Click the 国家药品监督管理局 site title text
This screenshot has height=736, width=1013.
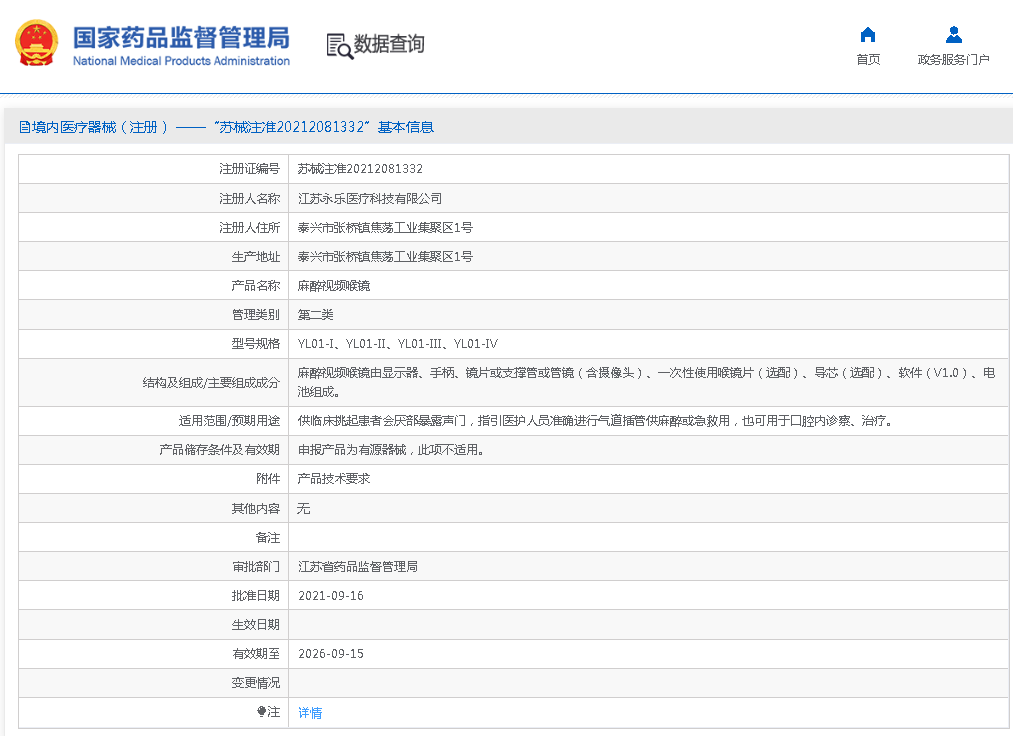(x=181, y=38)
